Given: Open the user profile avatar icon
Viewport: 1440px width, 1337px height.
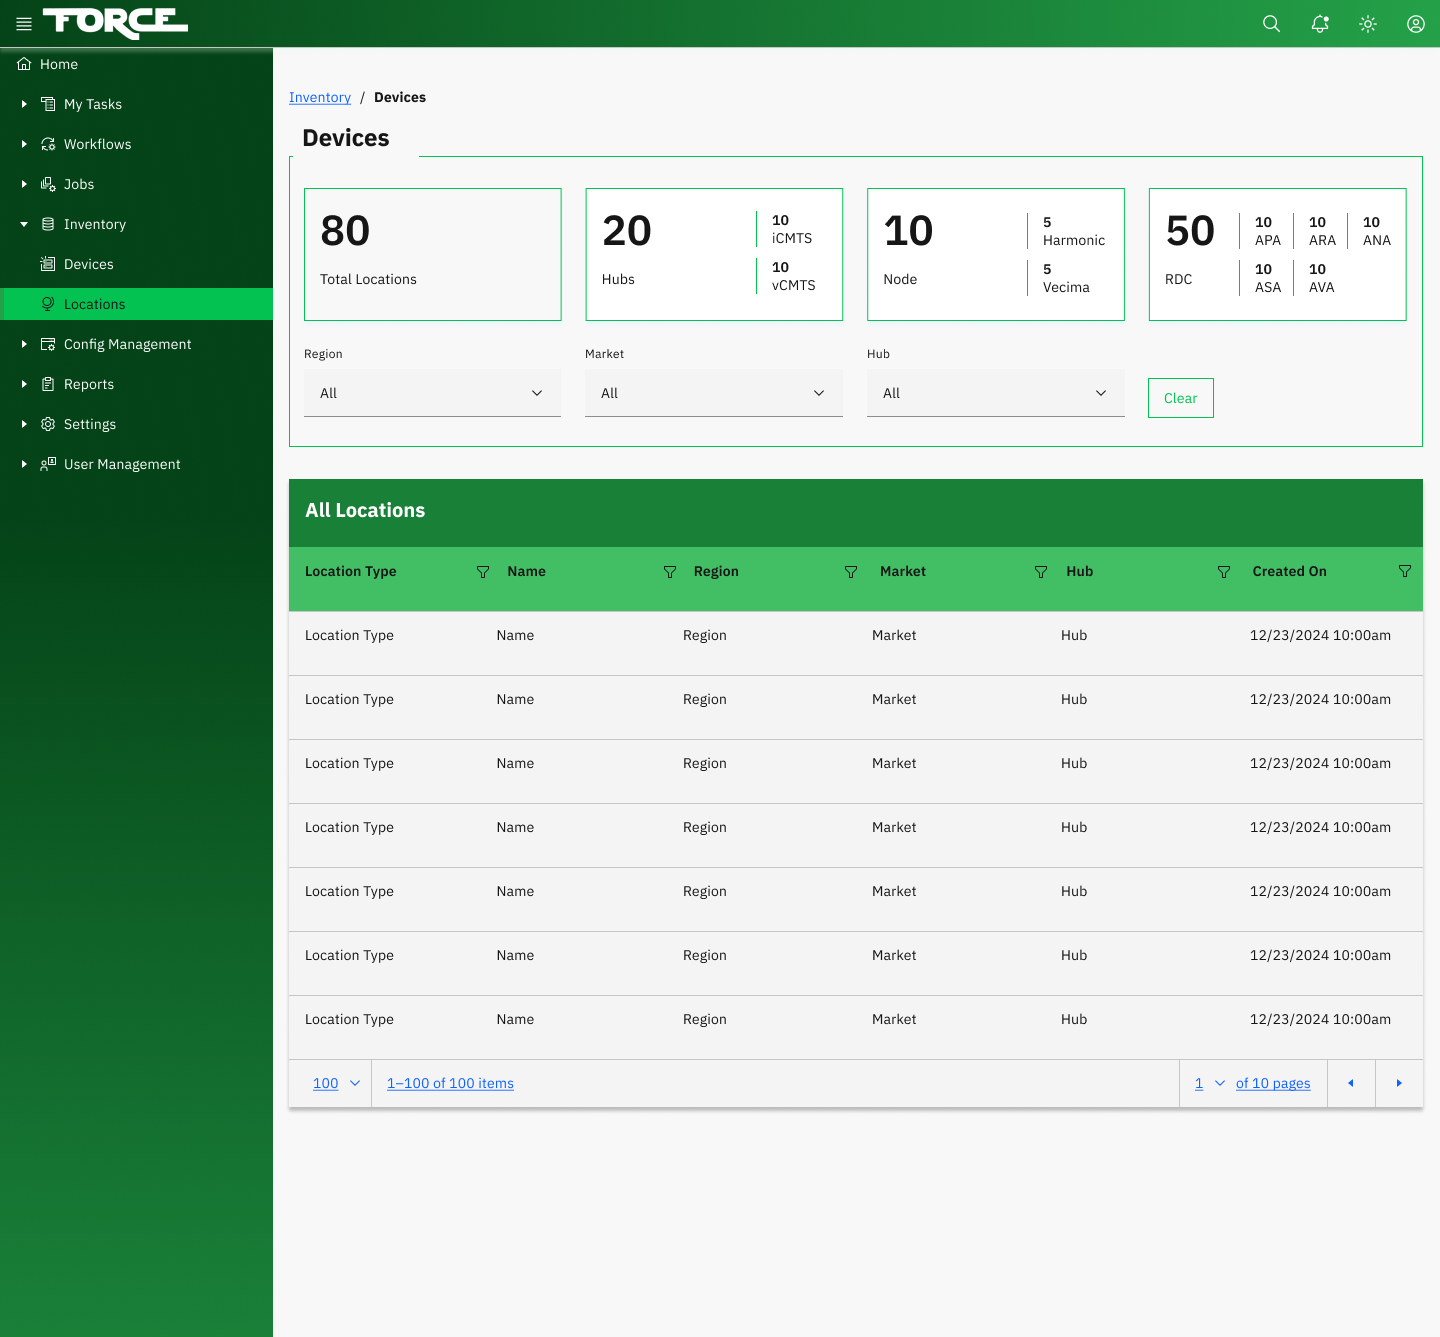Looking at the screenshot, I should (1416, 24).
